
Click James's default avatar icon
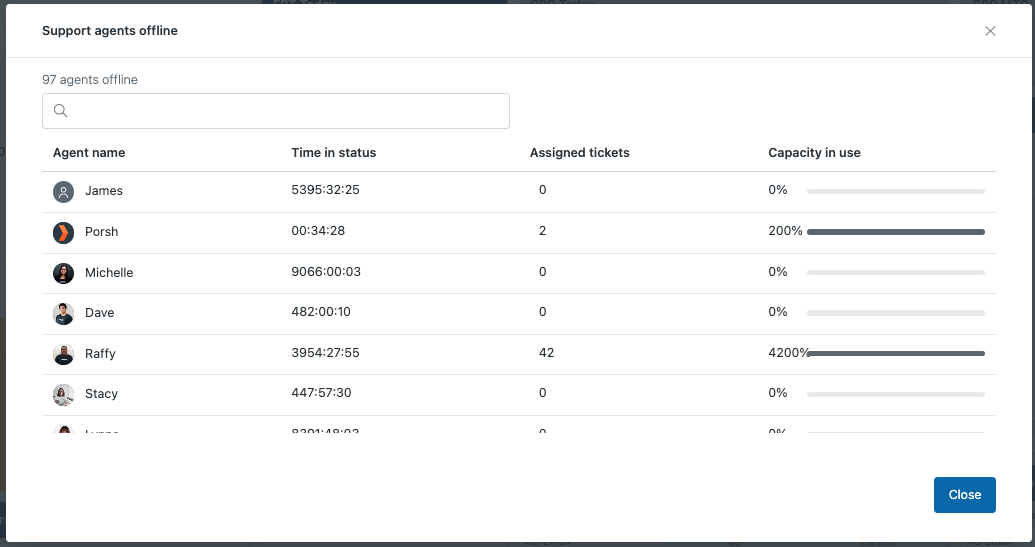point(63,191)
